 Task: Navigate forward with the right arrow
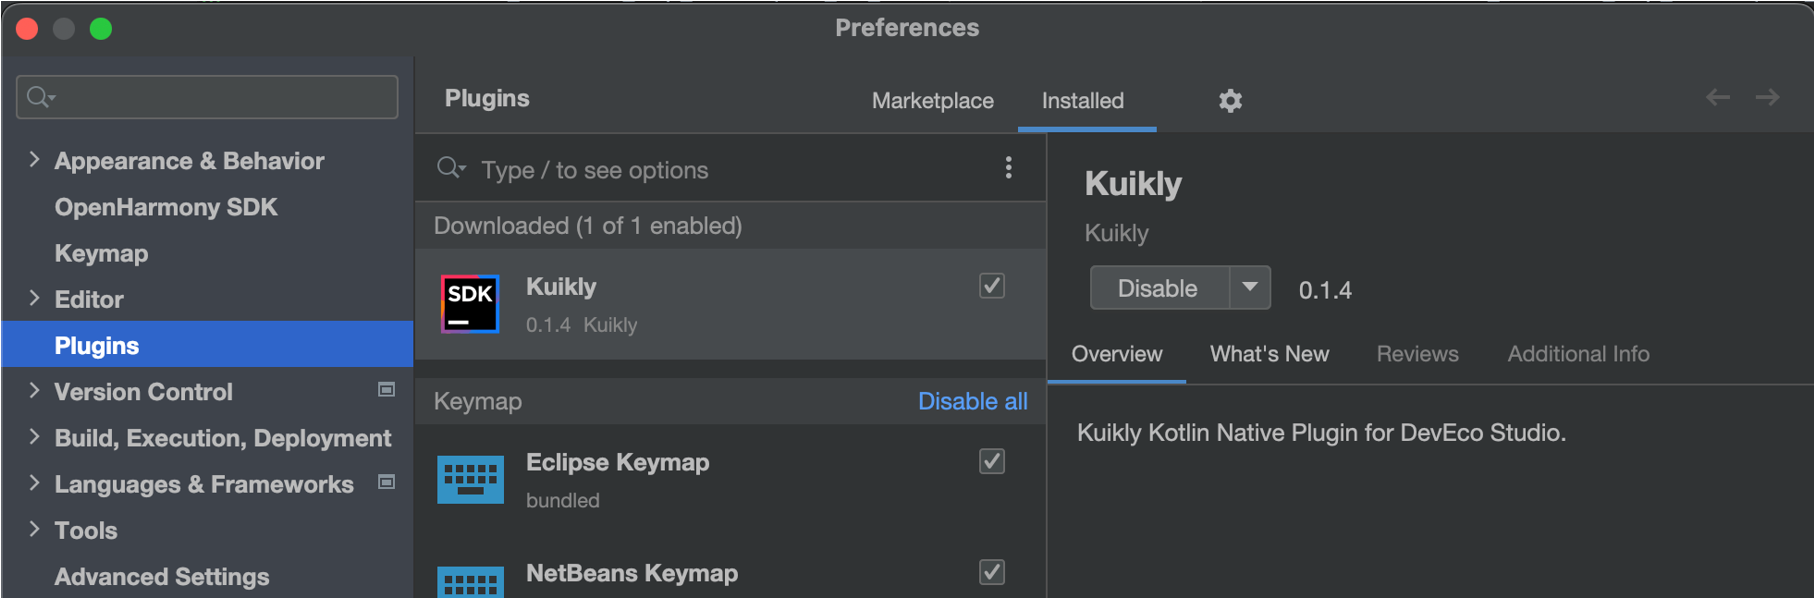(x=1767, y=97)
